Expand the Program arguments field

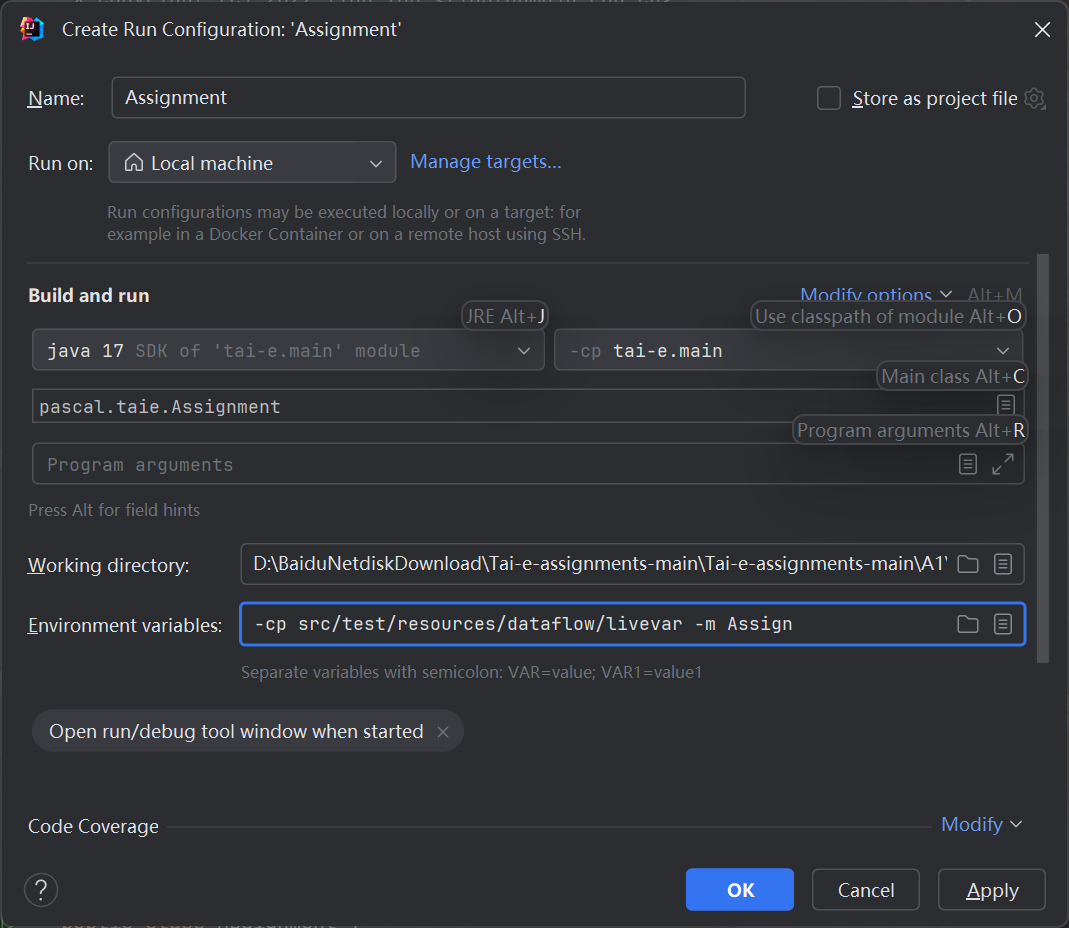(x=1002, y=464)
